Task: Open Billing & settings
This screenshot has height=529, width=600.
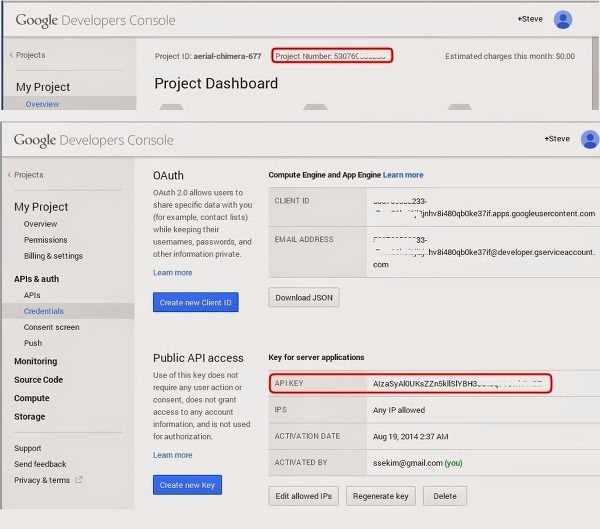Action: click(53, 256)
